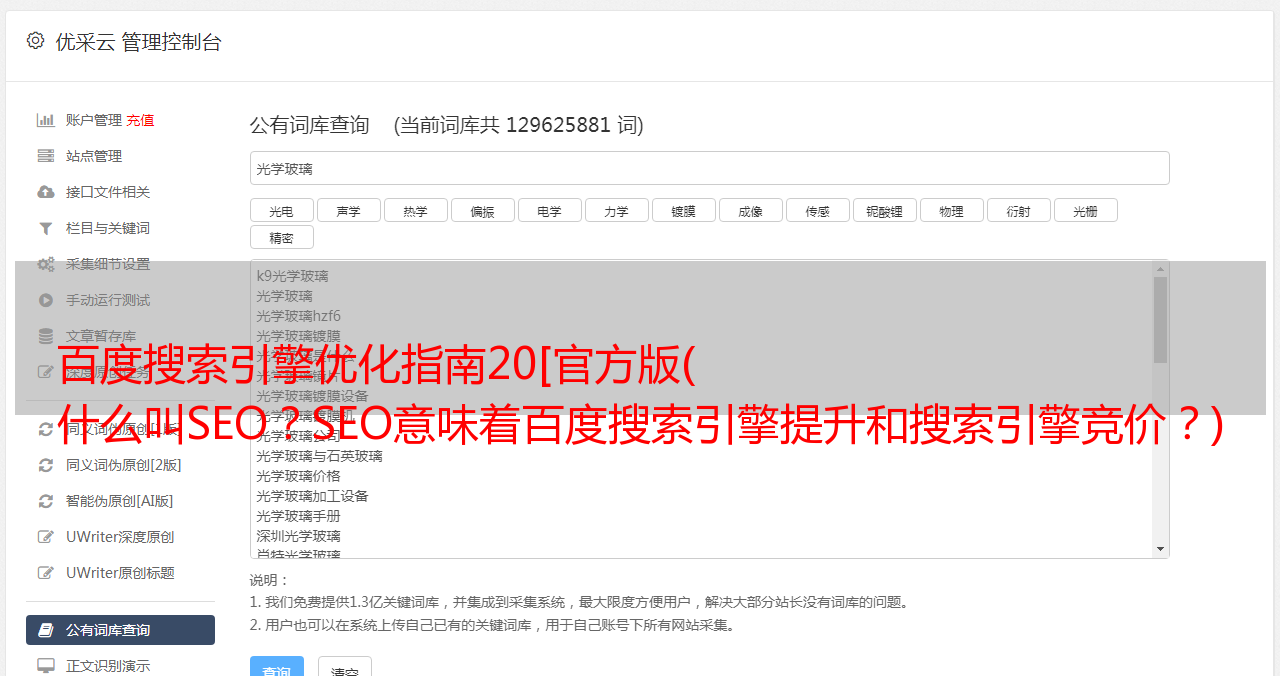Image resolution: width=1280 pixels, height=676 pixels.
Task: Click the play circle icon for 手动运行测试
Action: (x=46, y=300)
